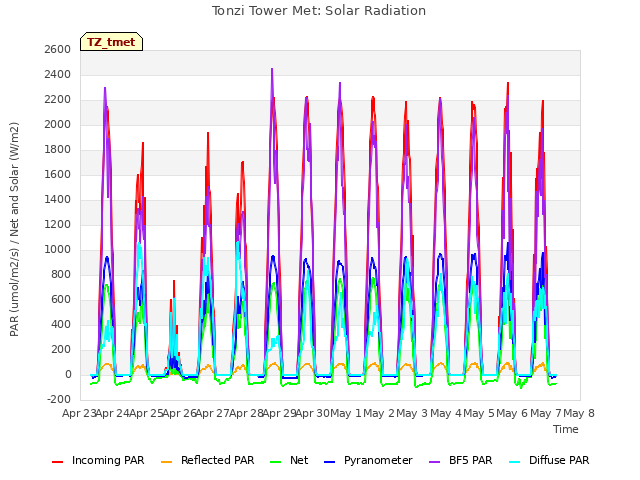640x480 pixels.
Task: Click the TZ_tmet label tag
Action: tap(111, 42)
